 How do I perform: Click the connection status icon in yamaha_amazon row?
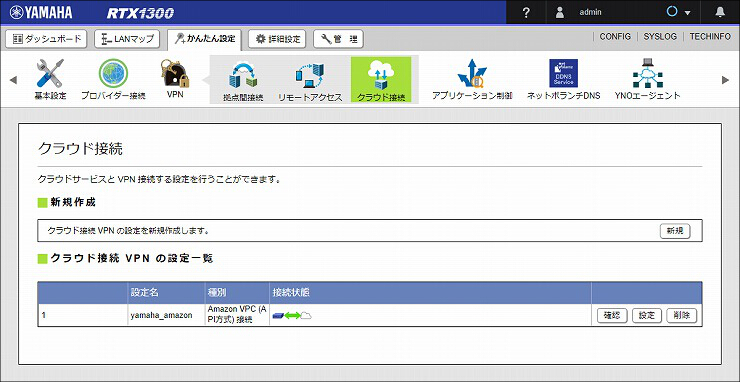[x=292, y=315]
